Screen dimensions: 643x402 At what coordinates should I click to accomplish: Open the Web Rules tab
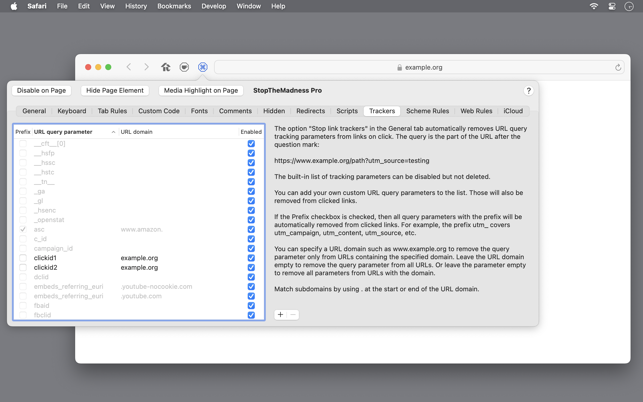(x=476, y=111)
